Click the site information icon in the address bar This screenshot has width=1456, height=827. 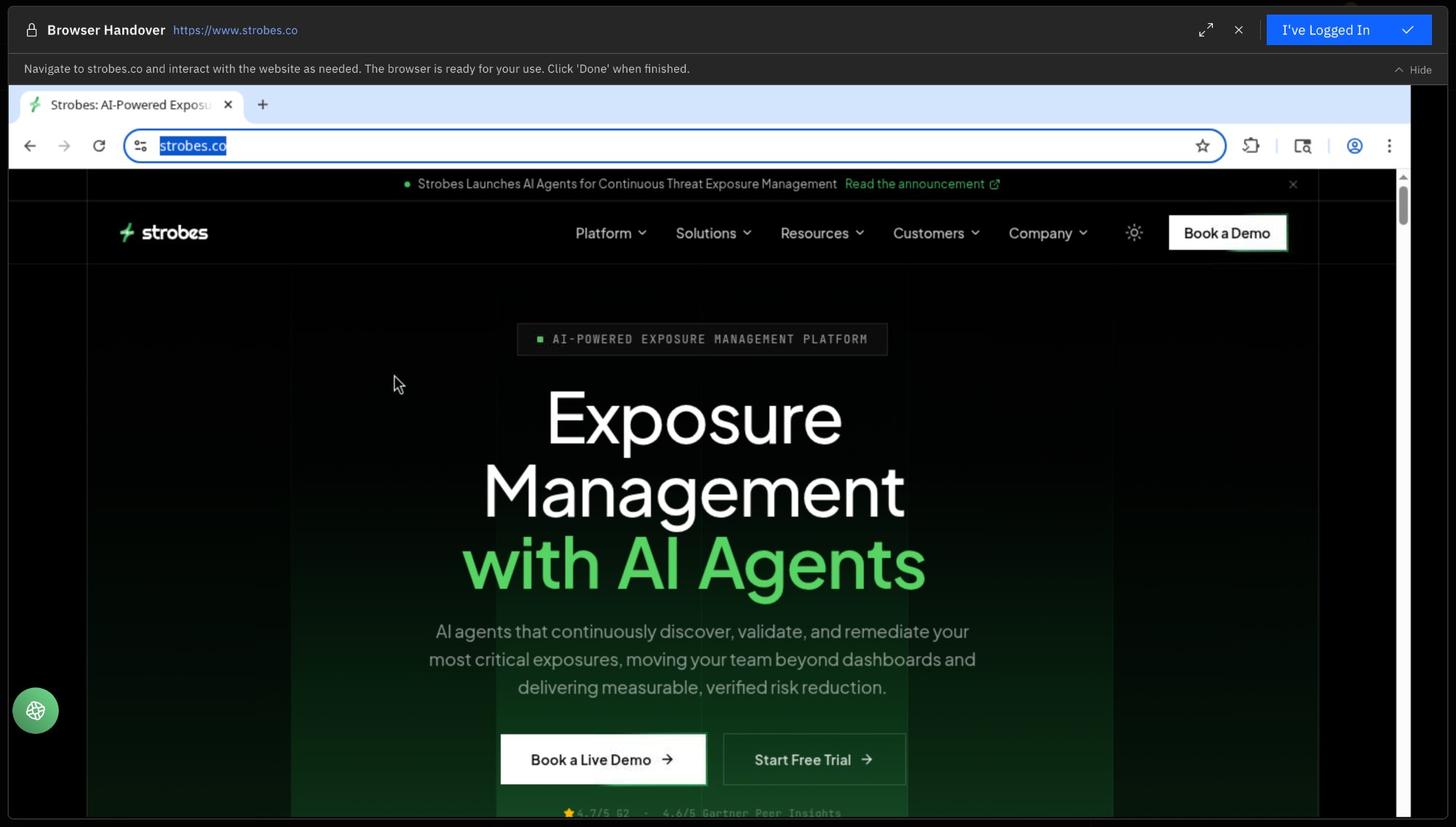(x=141, y=146)
